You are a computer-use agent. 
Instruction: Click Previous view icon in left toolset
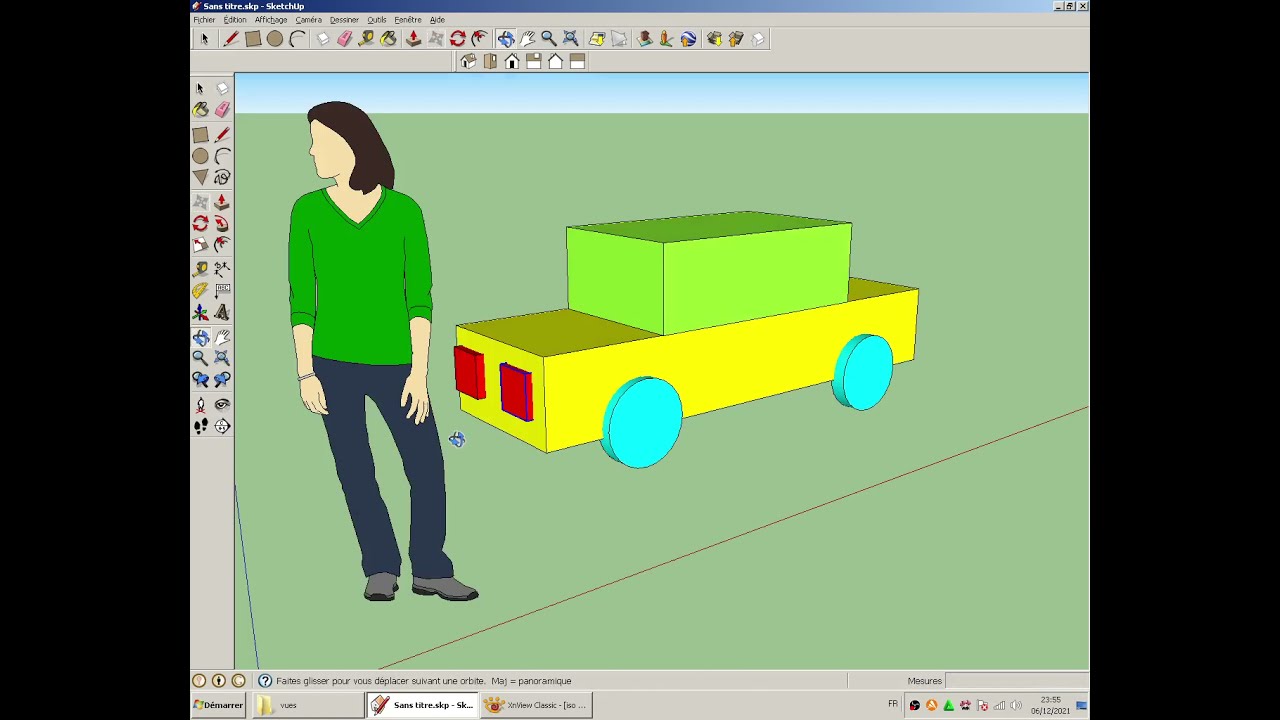pos(200,380)
